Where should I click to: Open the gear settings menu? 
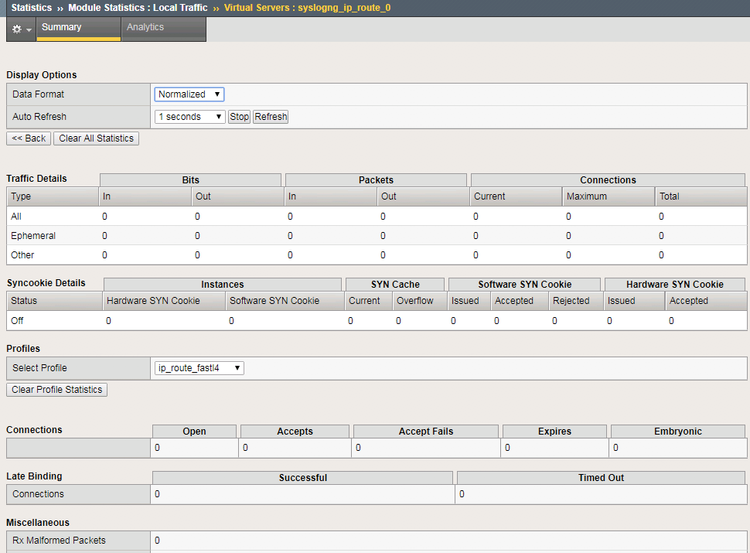[20, 29]
